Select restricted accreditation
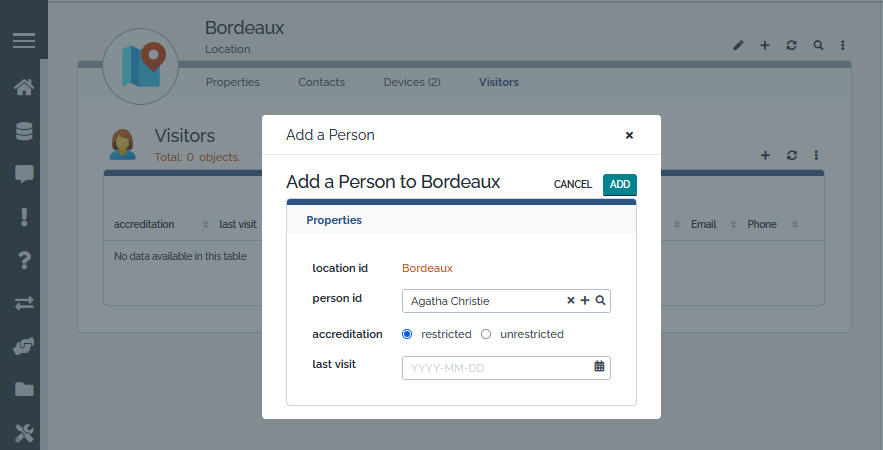The height and width of the screenshot is (450, 883). pos(407,334)
